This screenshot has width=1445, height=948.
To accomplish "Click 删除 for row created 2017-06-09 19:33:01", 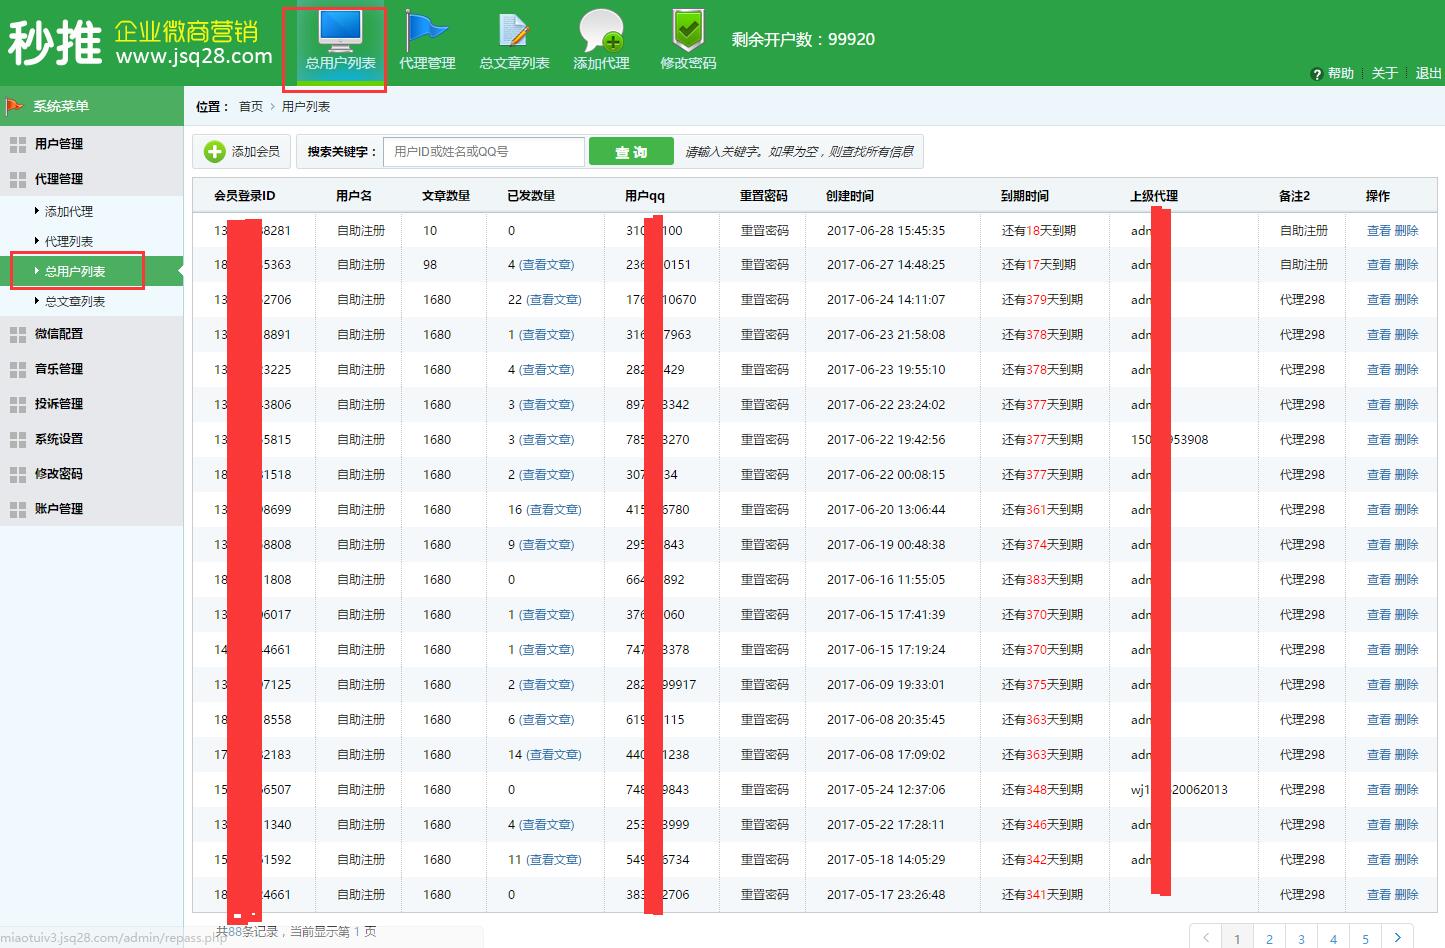I will 1406,685.
